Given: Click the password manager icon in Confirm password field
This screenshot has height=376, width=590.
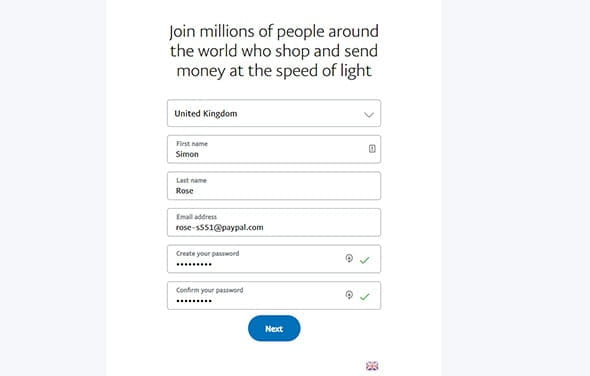Looking at the screenshot, I should point(349,295).
